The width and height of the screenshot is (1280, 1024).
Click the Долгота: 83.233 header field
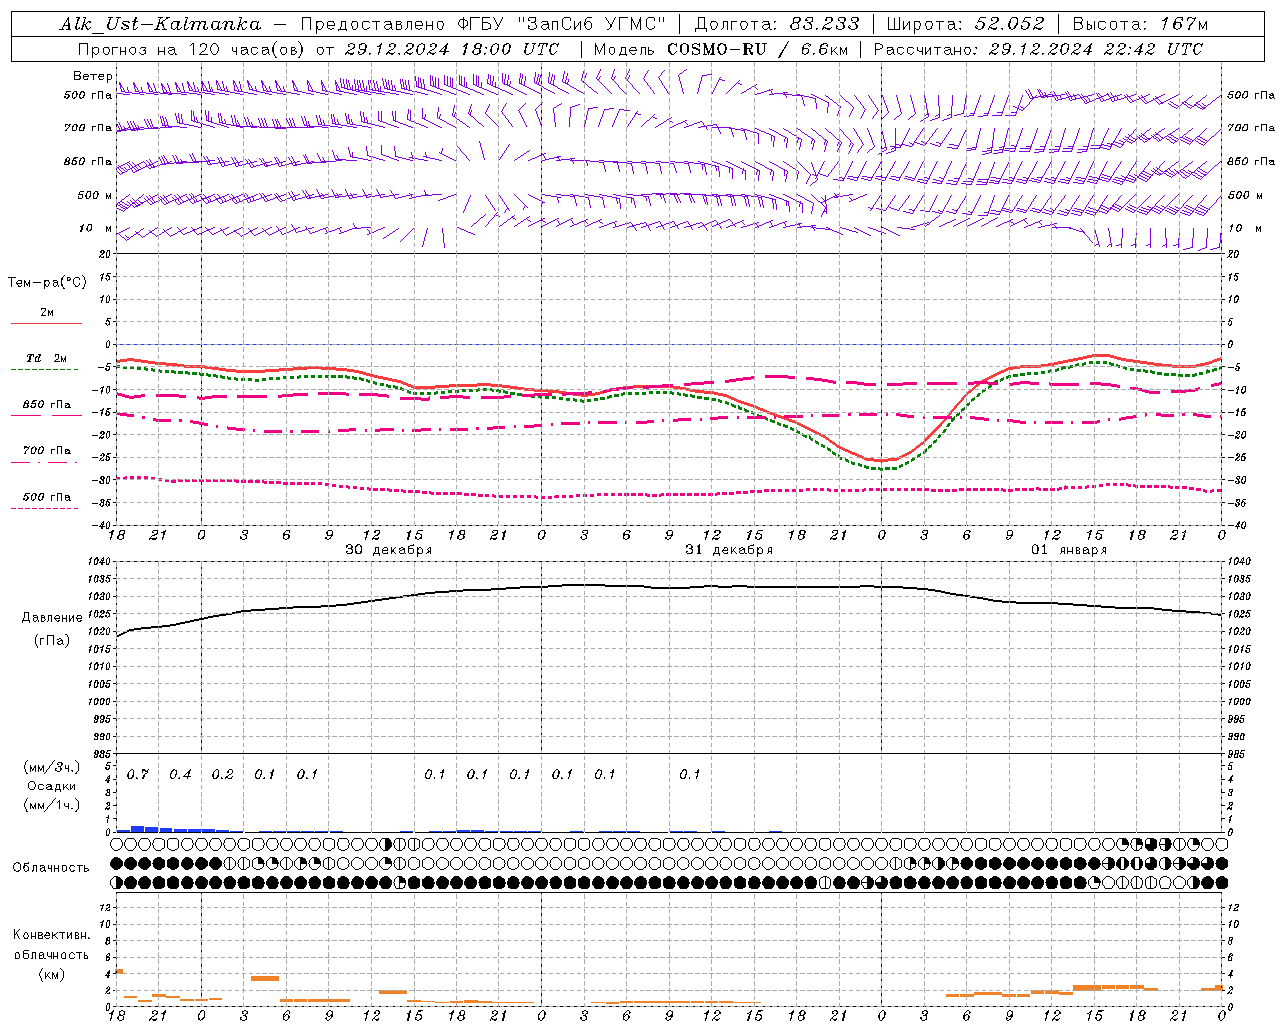776,24
